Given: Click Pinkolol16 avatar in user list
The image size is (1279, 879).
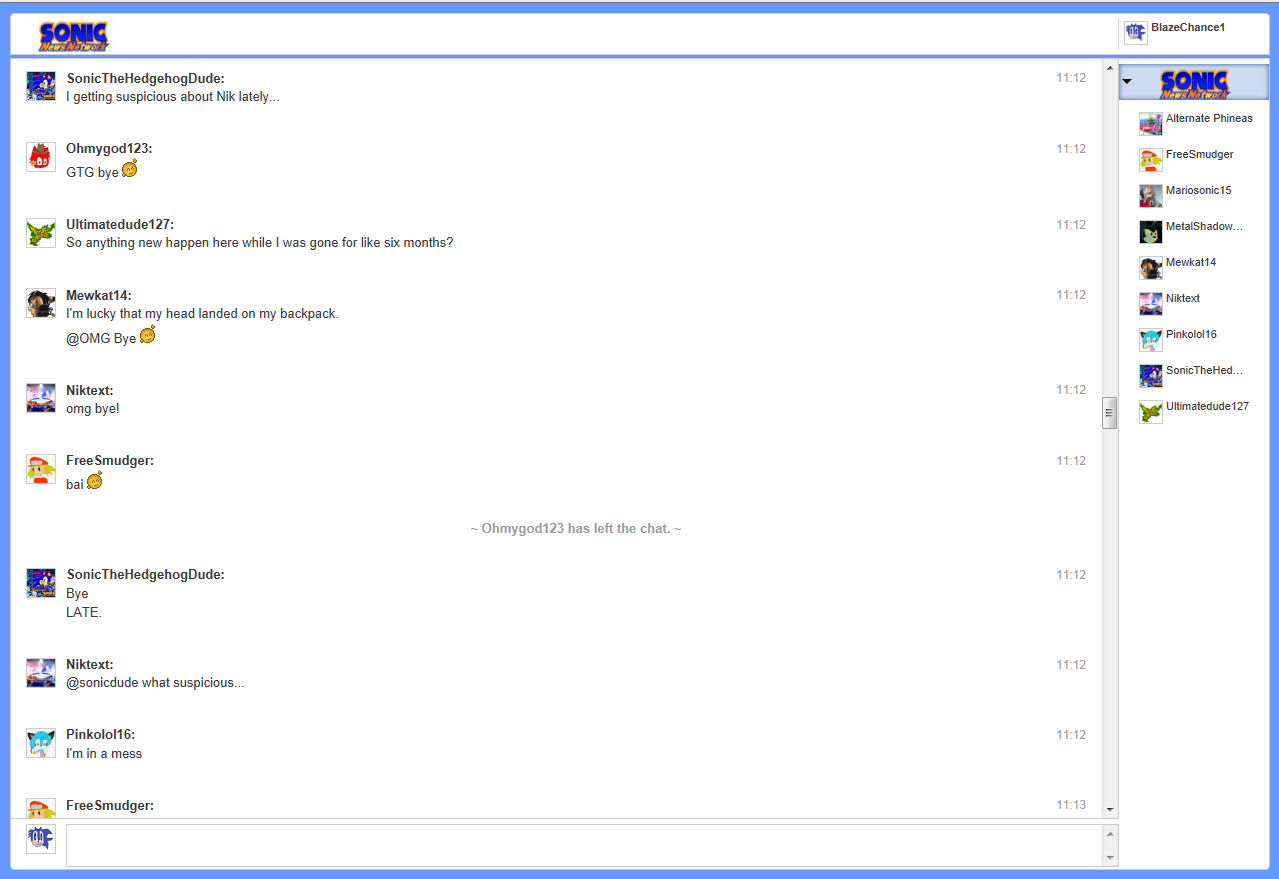Looking at the screenshot, I should (1150, 340).
